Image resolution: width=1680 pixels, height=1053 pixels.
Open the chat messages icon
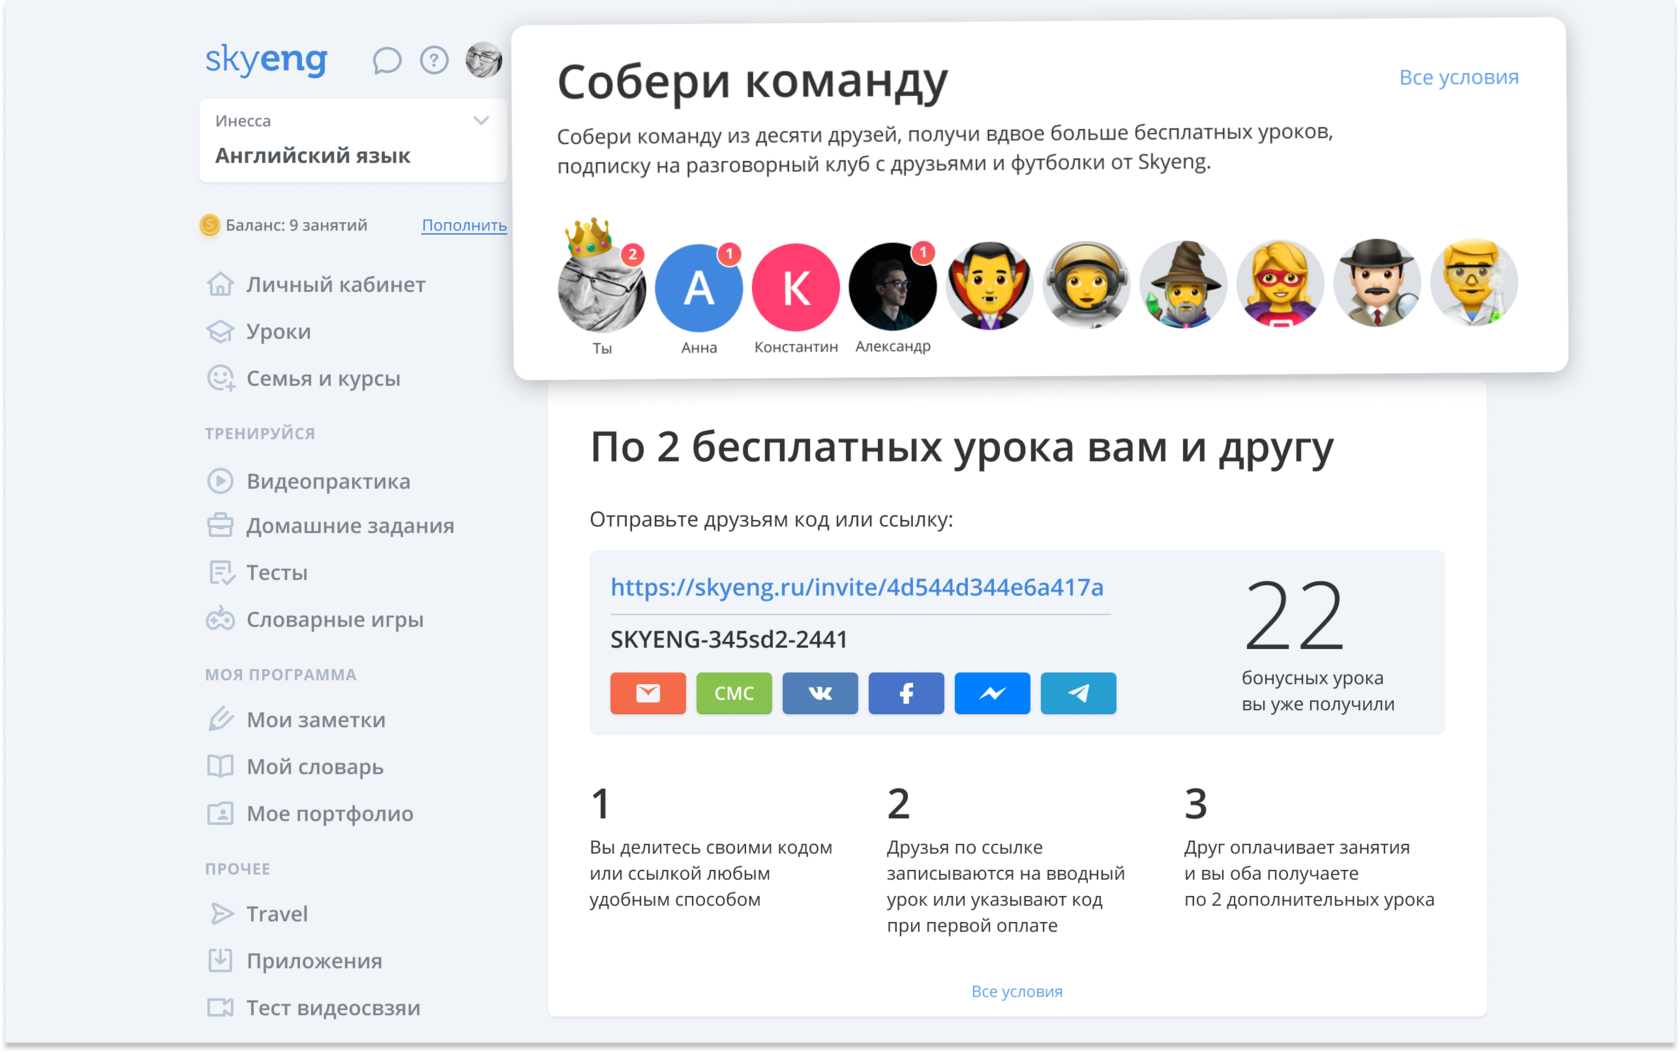point(386,61)
